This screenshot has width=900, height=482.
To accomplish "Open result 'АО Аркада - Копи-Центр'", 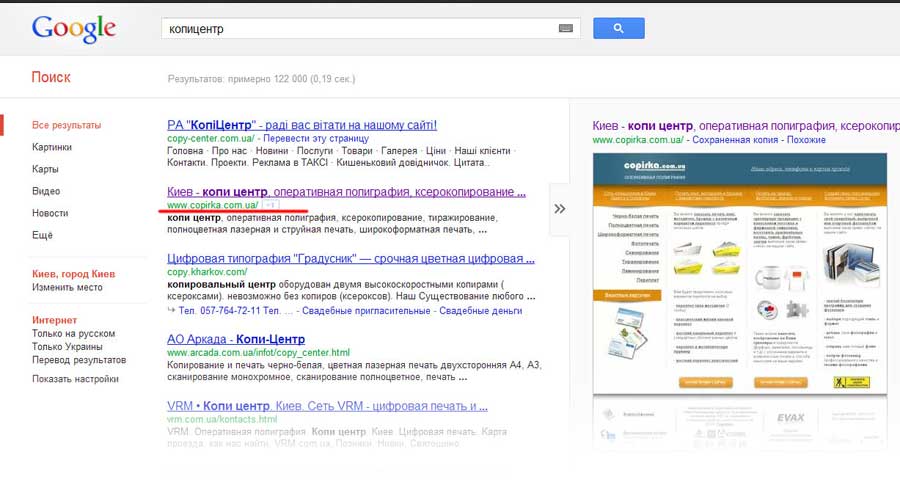I will click(236, 339).
